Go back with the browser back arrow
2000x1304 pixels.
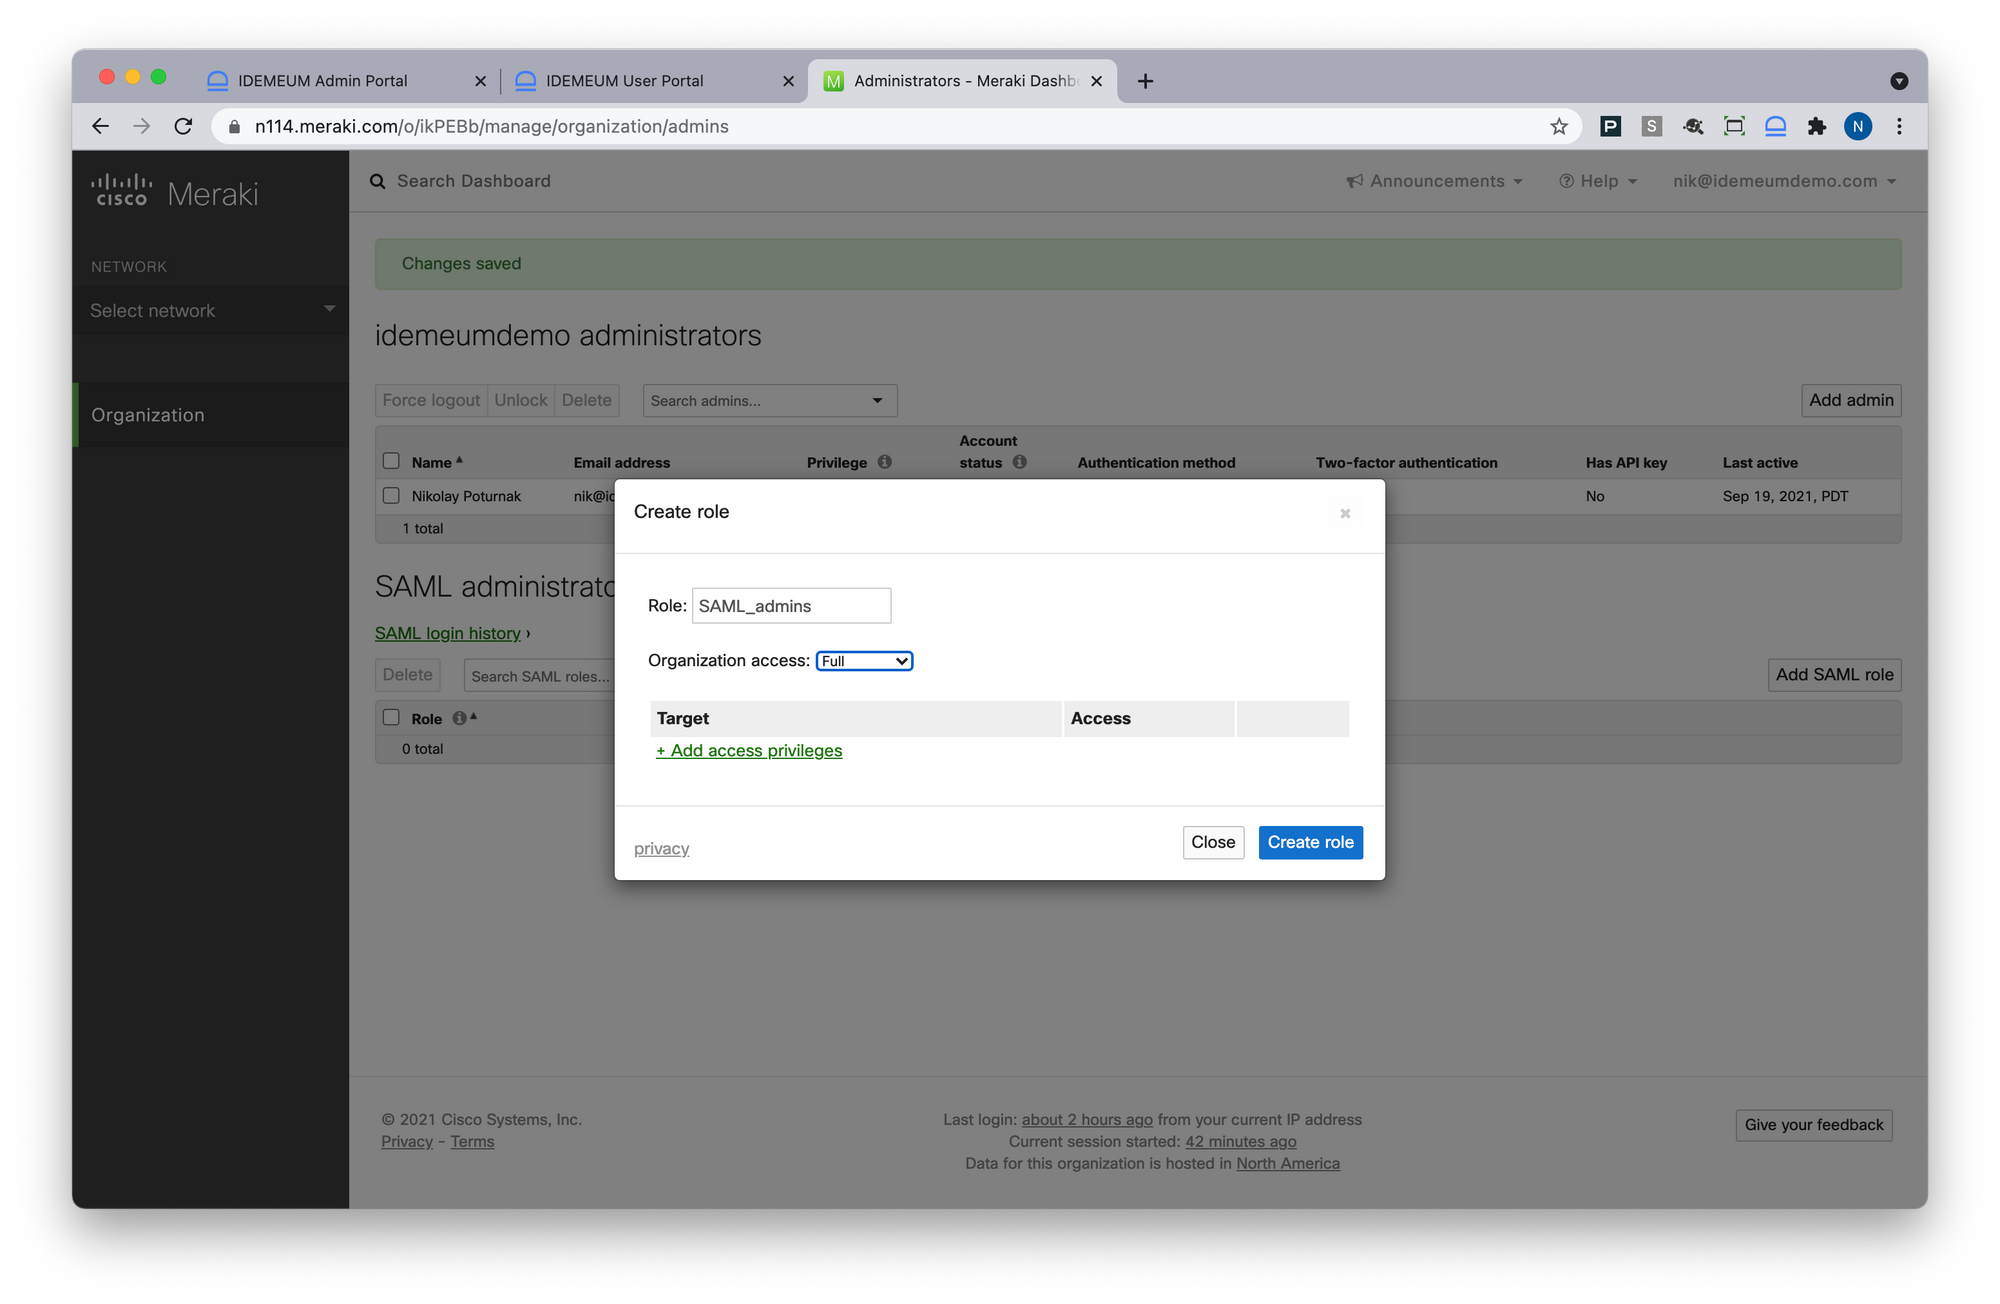(x=100, y=126)
